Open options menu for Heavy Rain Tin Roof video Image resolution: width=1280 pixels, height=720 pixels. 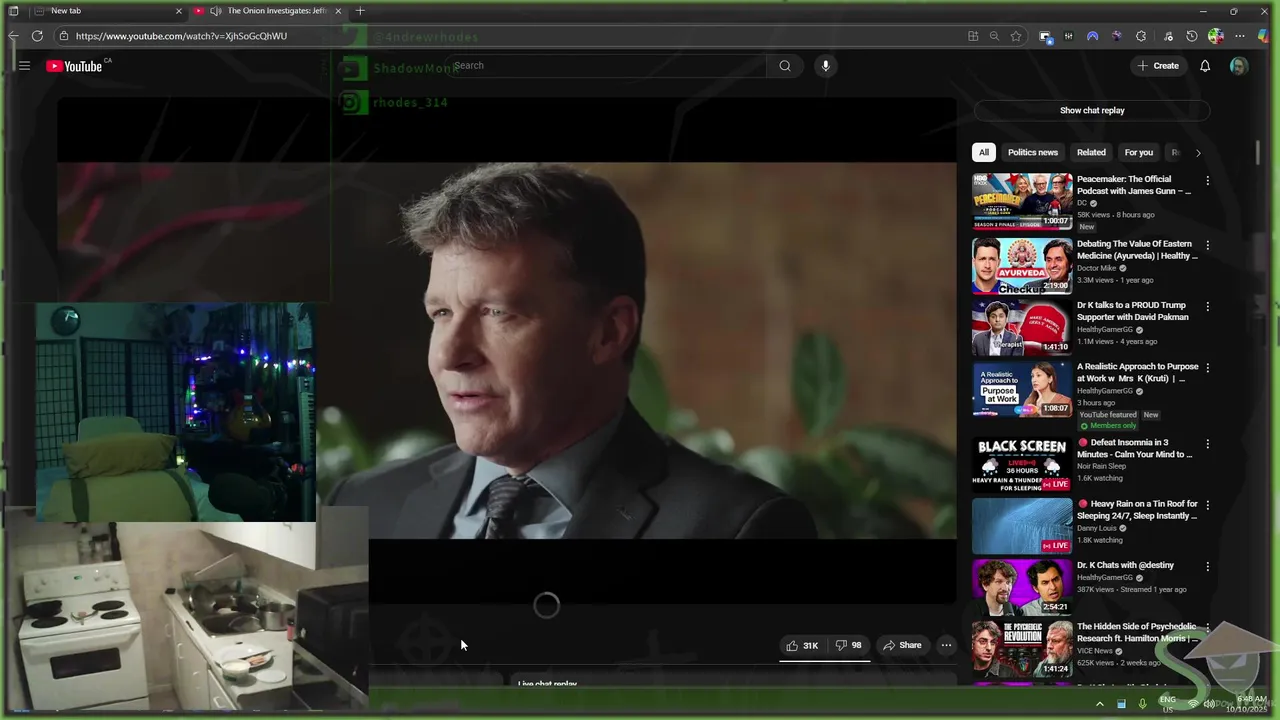[1207, 505]
